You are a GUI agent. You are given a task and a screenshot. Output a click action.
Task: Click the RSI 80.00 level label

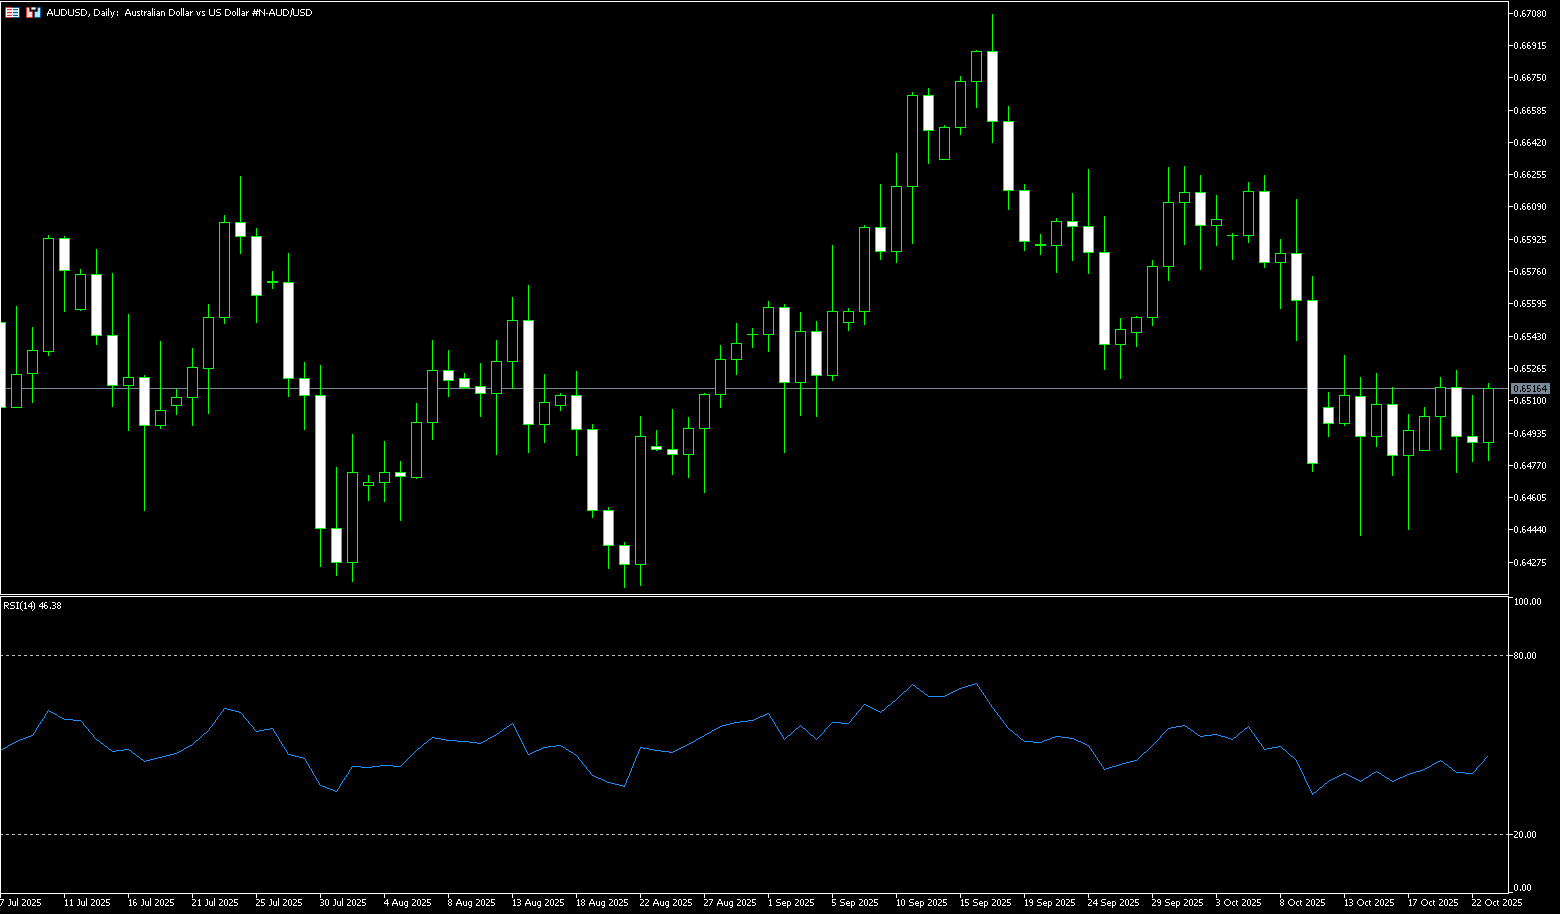click(1526, 656)
